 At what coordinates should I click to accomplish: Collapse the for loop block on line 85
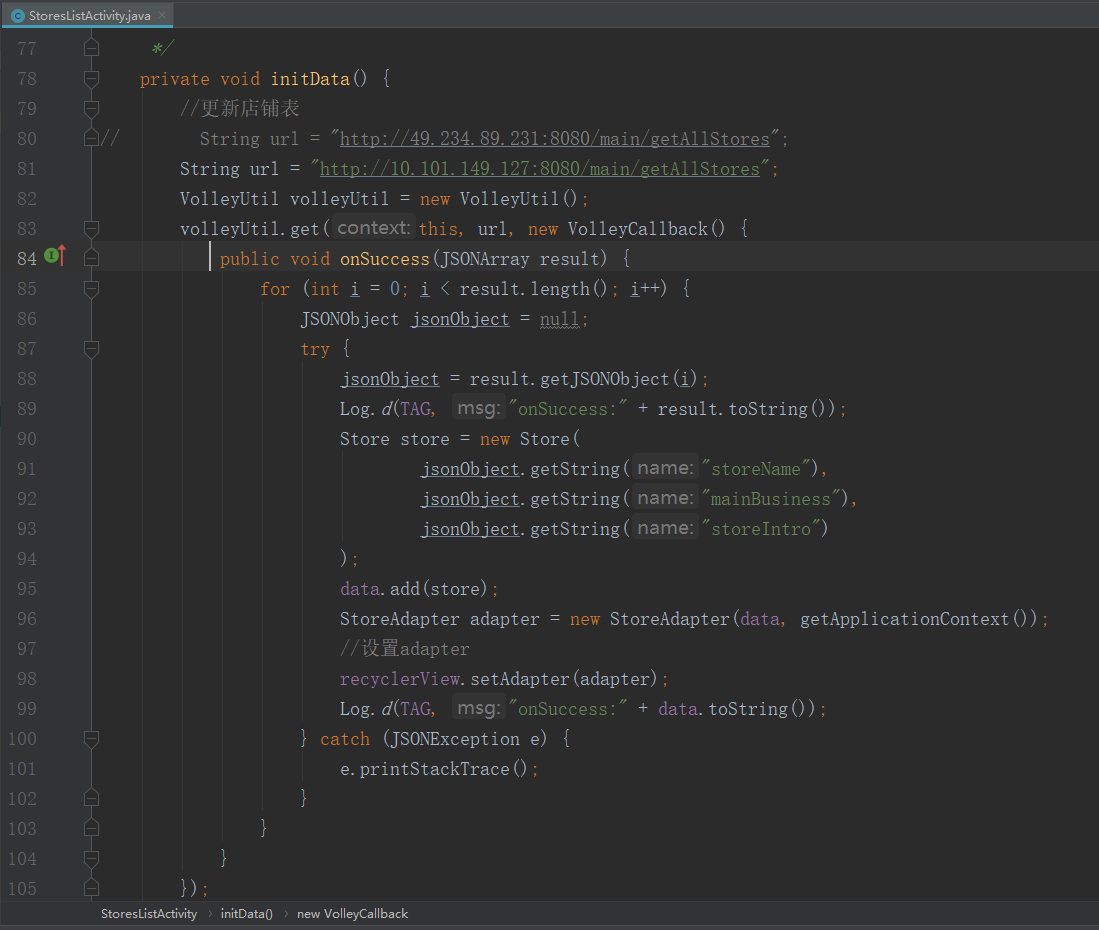pos(92,288)
